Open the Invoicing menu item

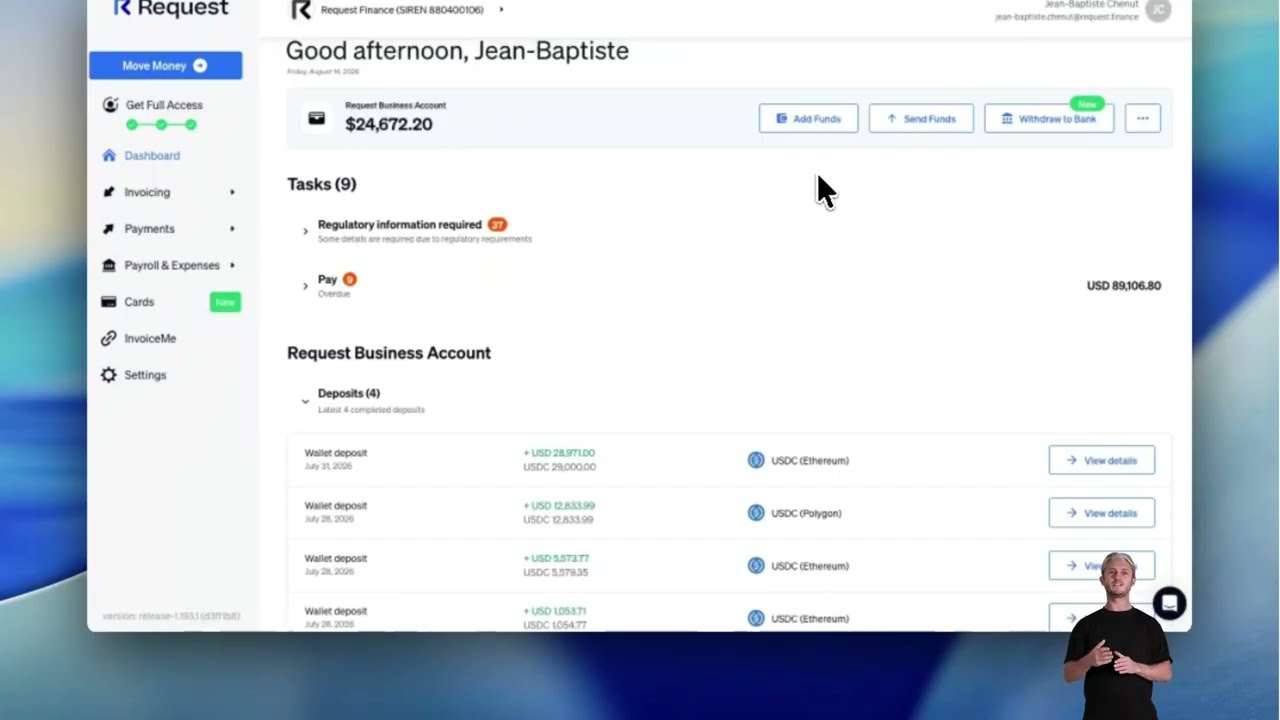pos(147,192)
